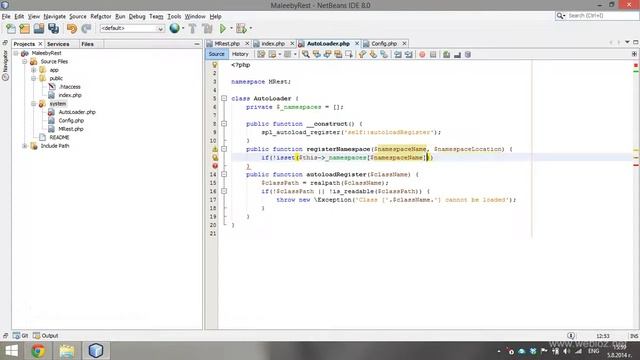Screen dimensions: 640x360
Task: Open dropdown arrow beside globe icon
Action: tap(183, 29)
